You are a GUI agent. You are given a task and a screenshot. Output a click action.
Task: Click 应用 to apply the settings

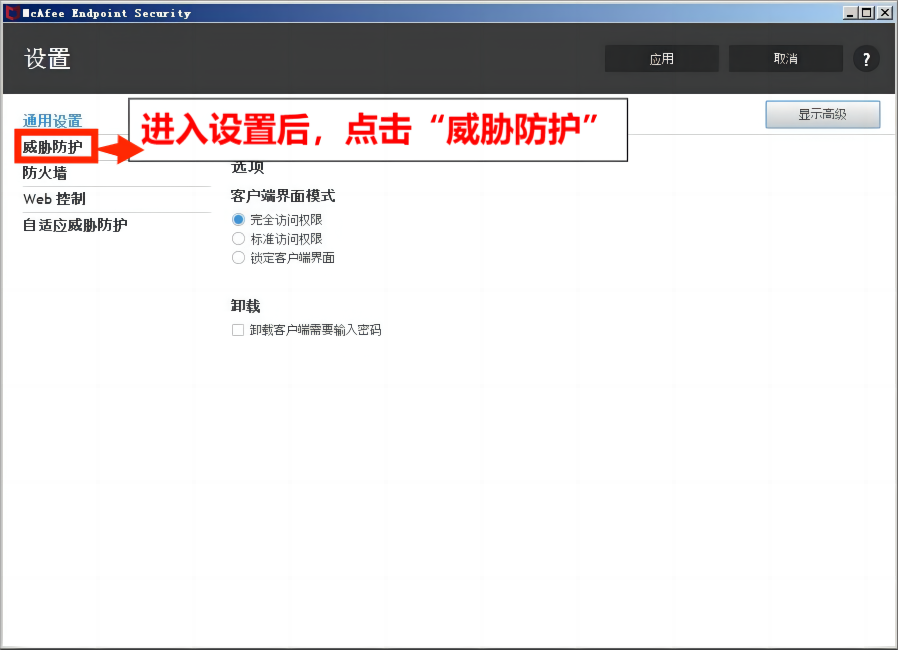(661, 58)
